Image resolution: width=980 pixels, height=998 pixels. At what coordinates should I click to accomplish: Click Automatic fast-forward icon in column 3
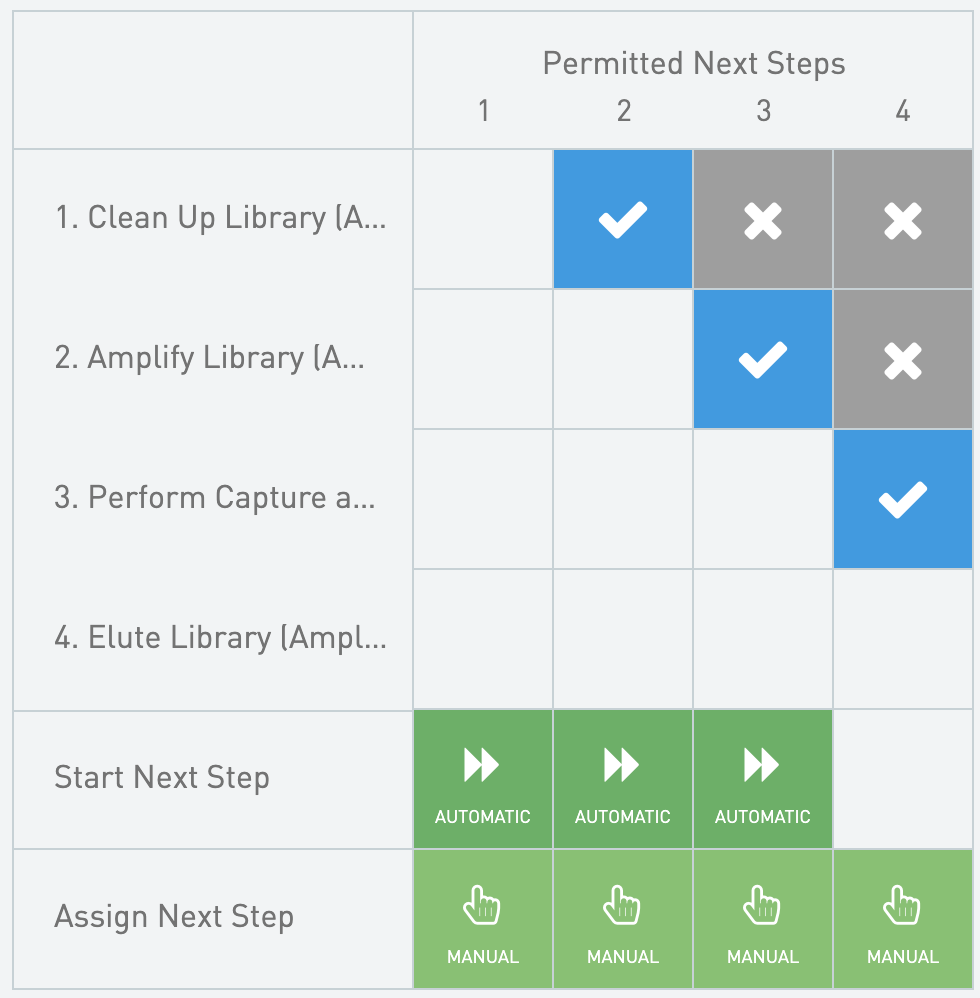(x=762, y=767)
